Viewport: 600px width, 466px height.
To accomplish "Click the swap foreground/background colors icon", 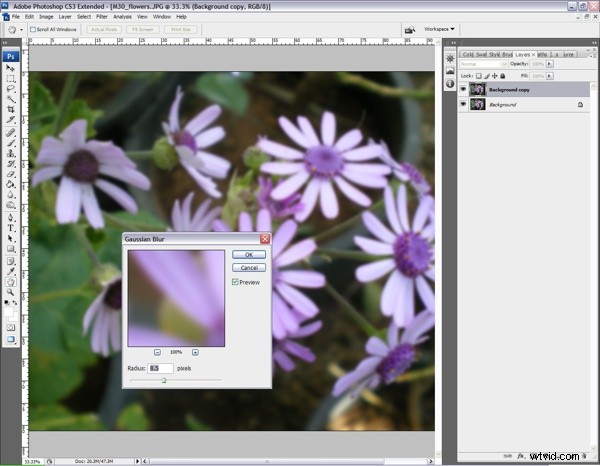I will (x=15, y=303).
